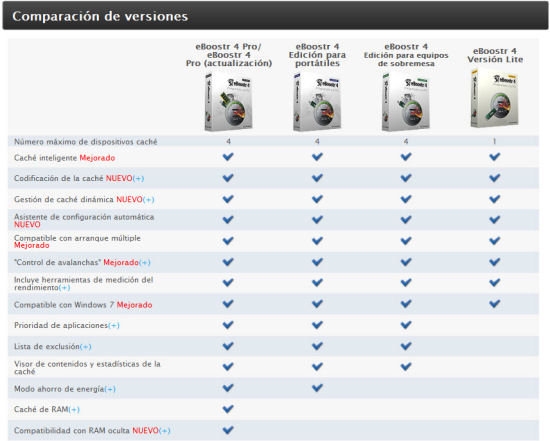The width and height of the screenshot is (550, 441).
Task: Click the Edición para equipos de sobremesa heading
Action: click(x=406, y=55)
